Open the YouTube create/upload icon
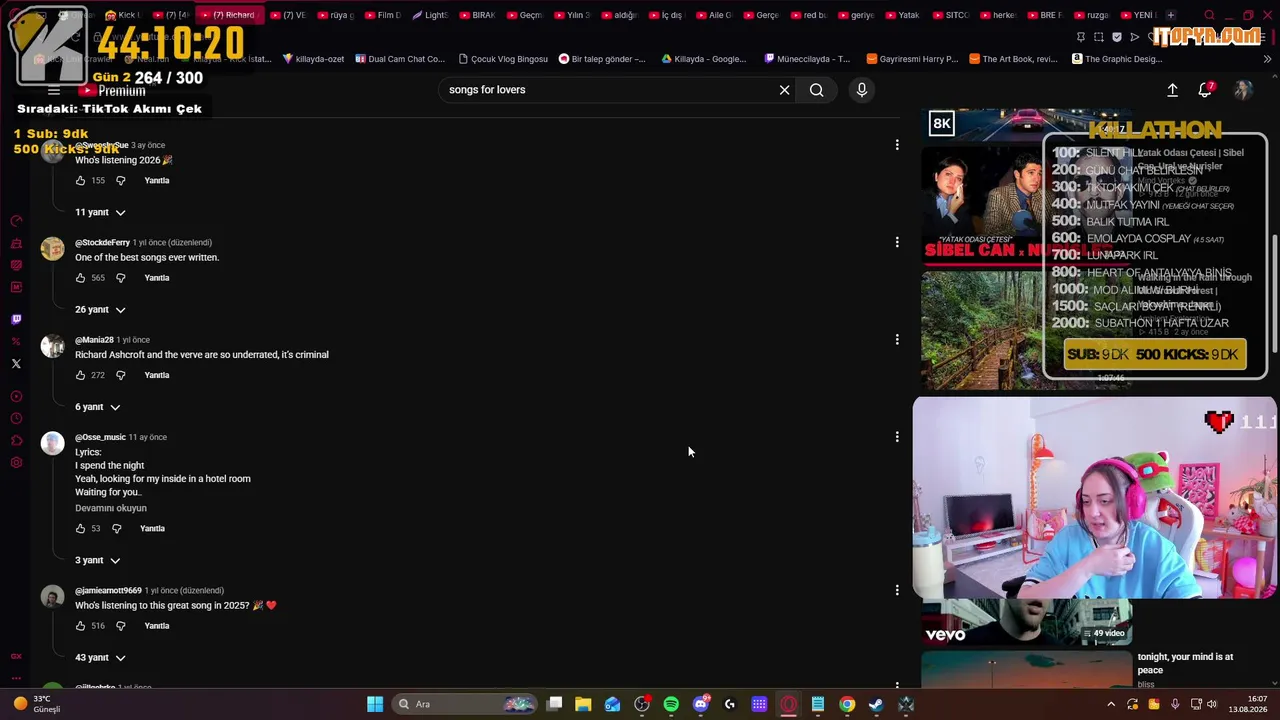 1172,90
